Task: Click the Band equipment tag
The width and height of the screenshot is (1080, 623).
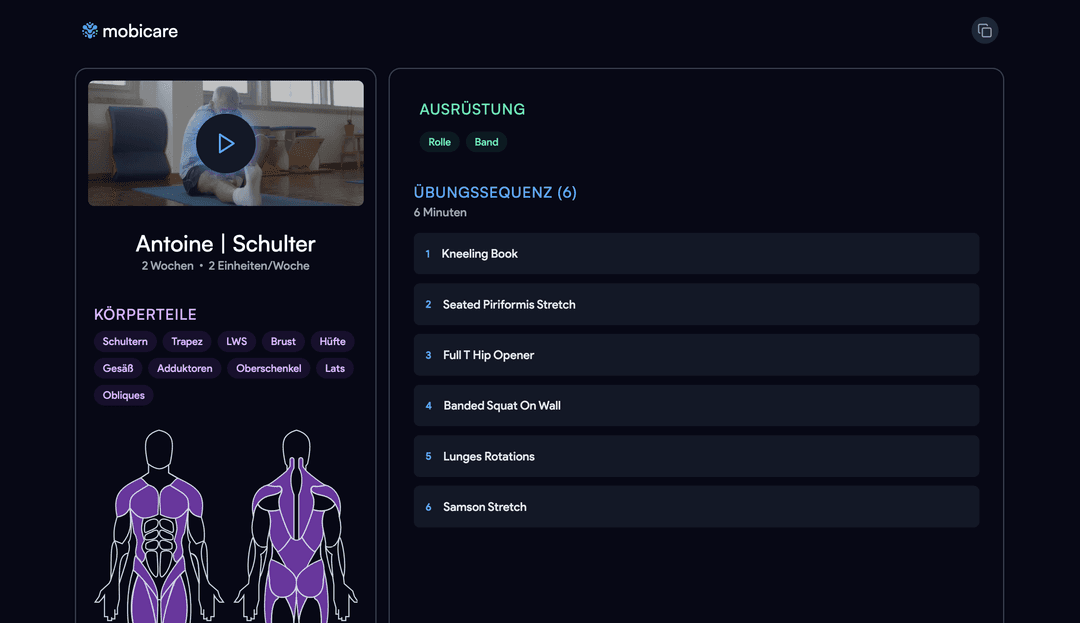Action: pos(486,142)
